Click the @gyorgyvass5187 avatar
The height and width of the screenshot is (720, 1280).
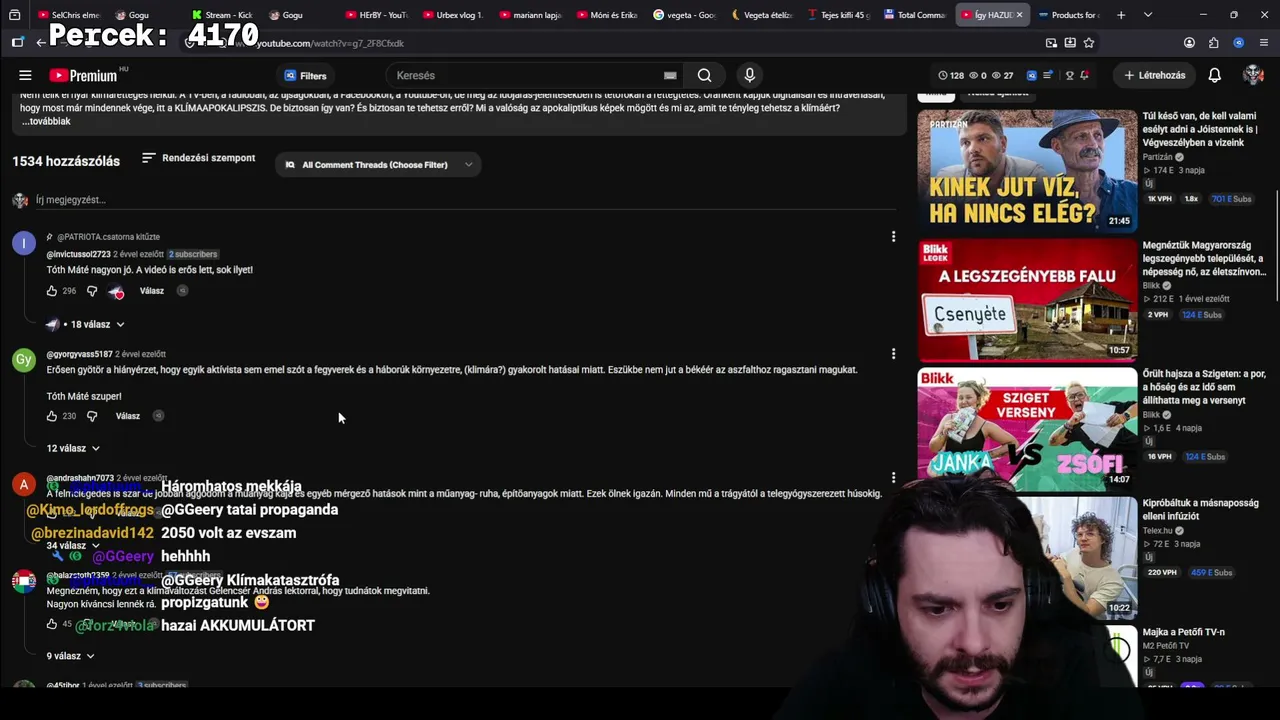pos(24,360)
